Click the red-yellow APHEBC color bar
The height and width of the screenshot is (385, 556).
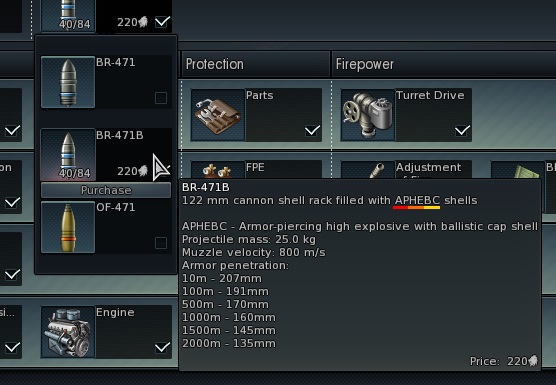tap(417, 208)
